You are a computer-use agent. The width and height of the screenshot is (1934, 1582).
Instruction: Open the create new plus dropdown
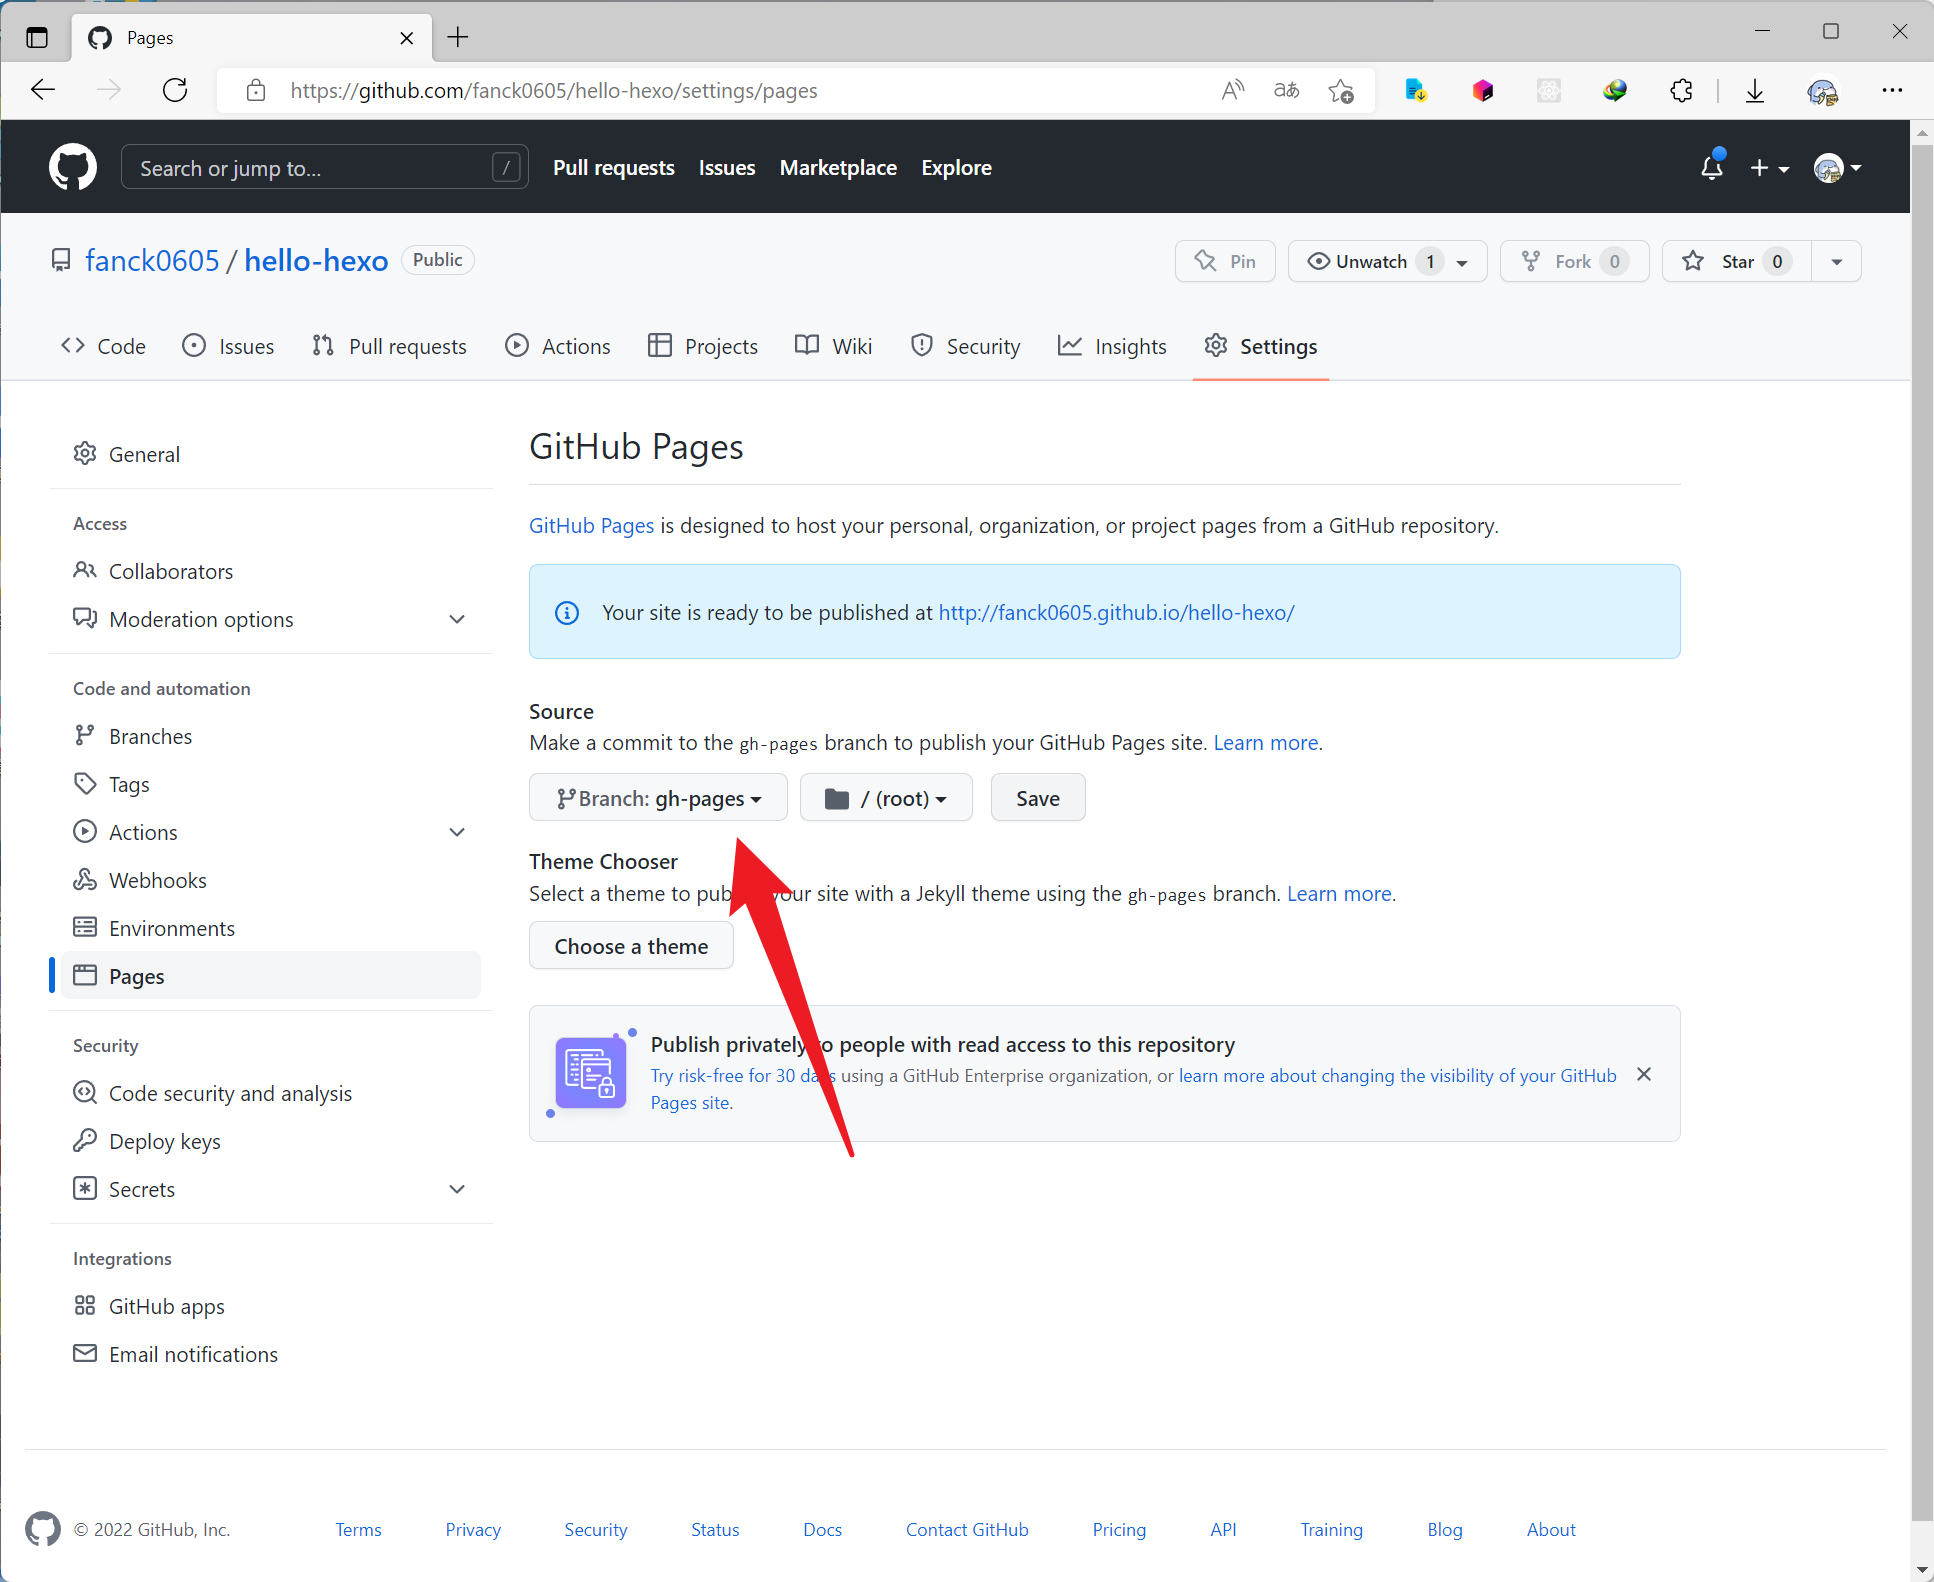(1769, 168)
